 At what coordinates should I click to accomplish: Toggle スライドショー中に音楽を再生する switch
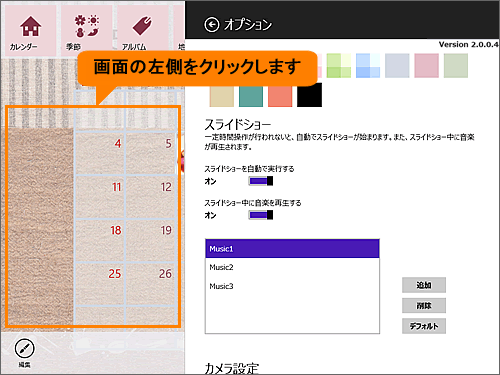[x=261, y=215]
